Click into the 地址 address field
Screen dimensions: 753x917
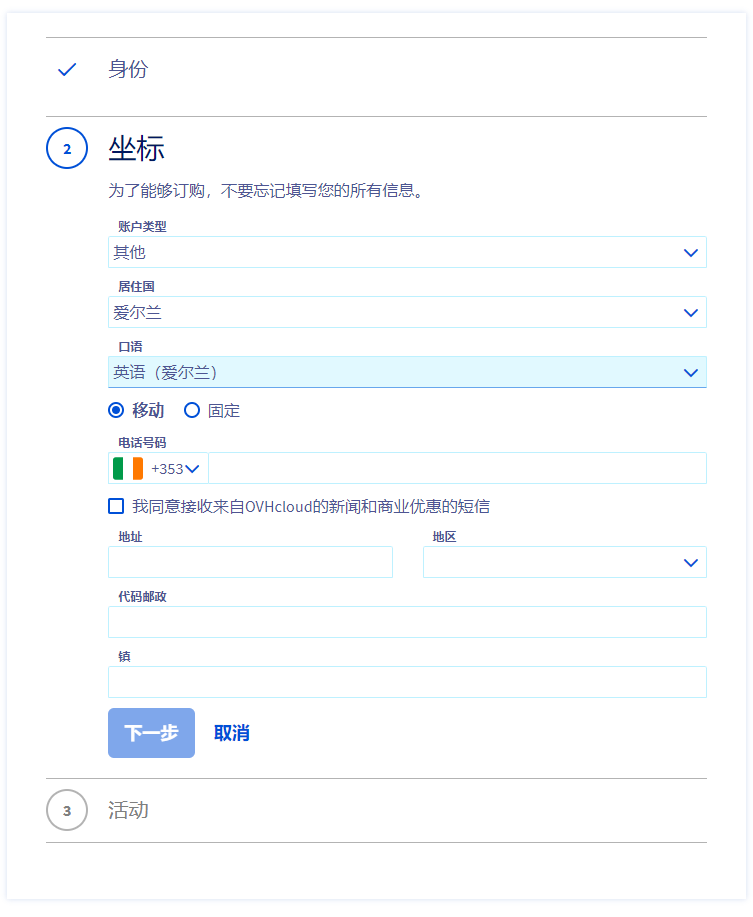coord(250,563)
